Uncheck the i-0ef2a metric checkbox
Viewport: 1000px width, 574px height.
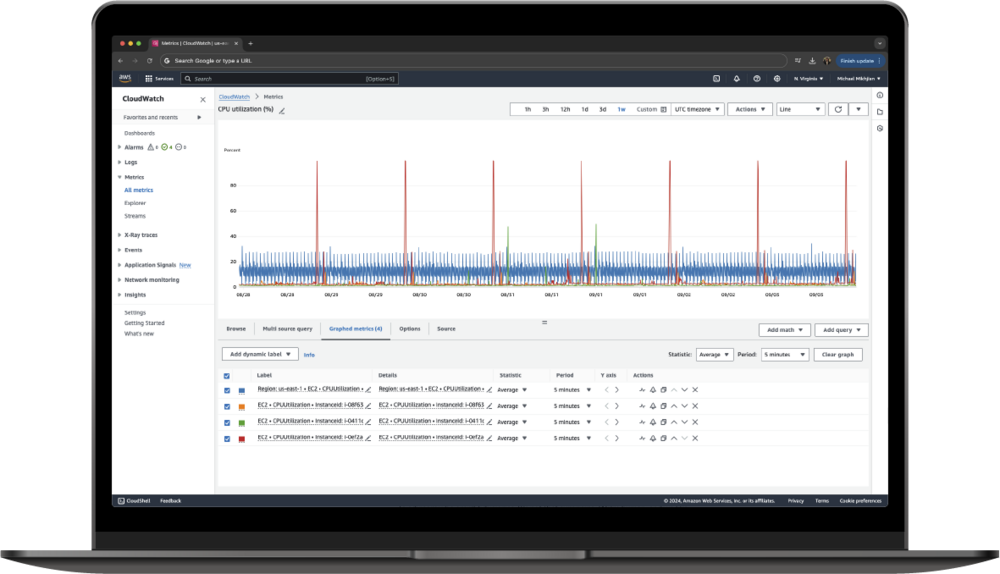[226, 439]
